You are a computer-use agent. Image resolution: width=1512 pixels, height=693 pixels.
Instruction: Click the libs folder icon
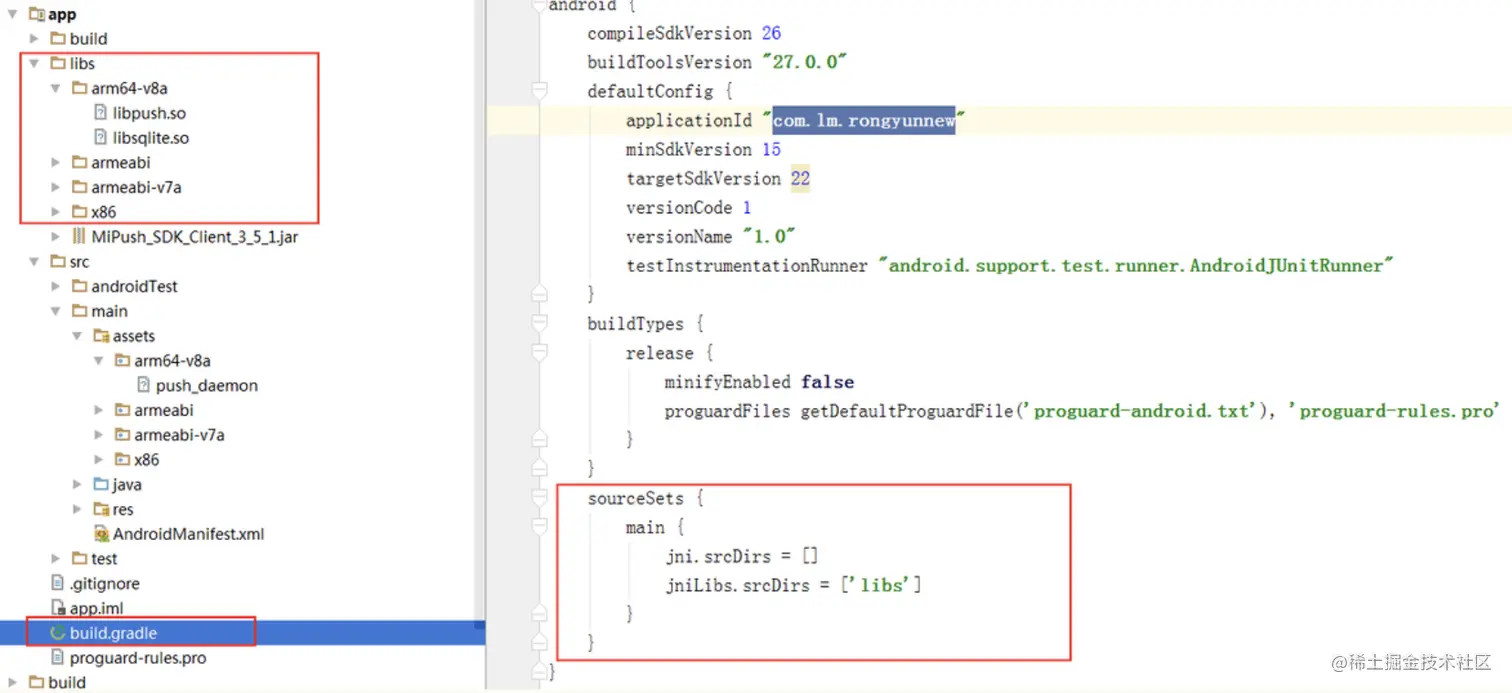point(58,63)
